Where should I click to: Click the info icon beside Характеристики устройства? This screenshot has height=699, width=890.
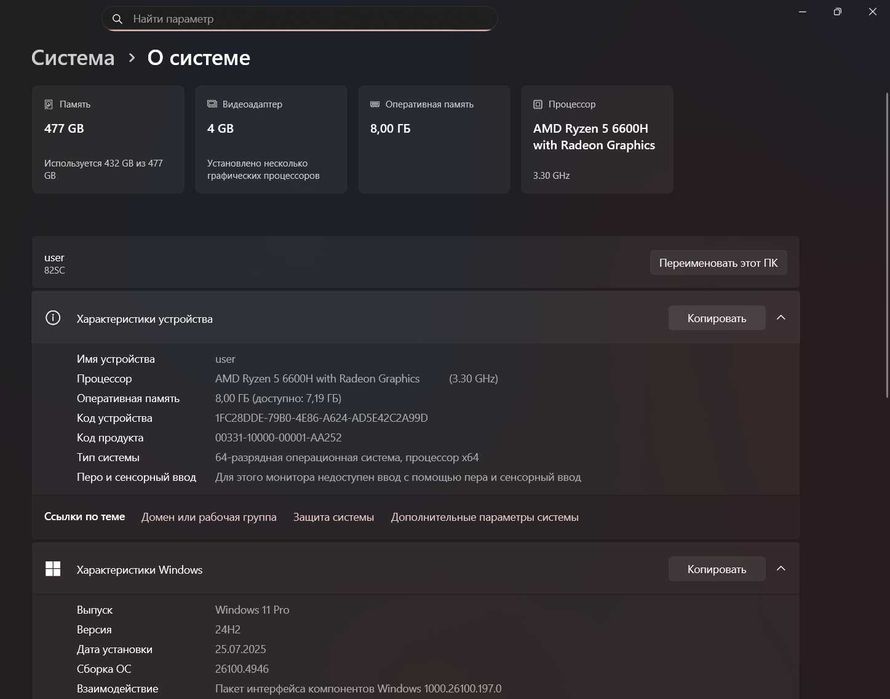click(x=53, y=317)
